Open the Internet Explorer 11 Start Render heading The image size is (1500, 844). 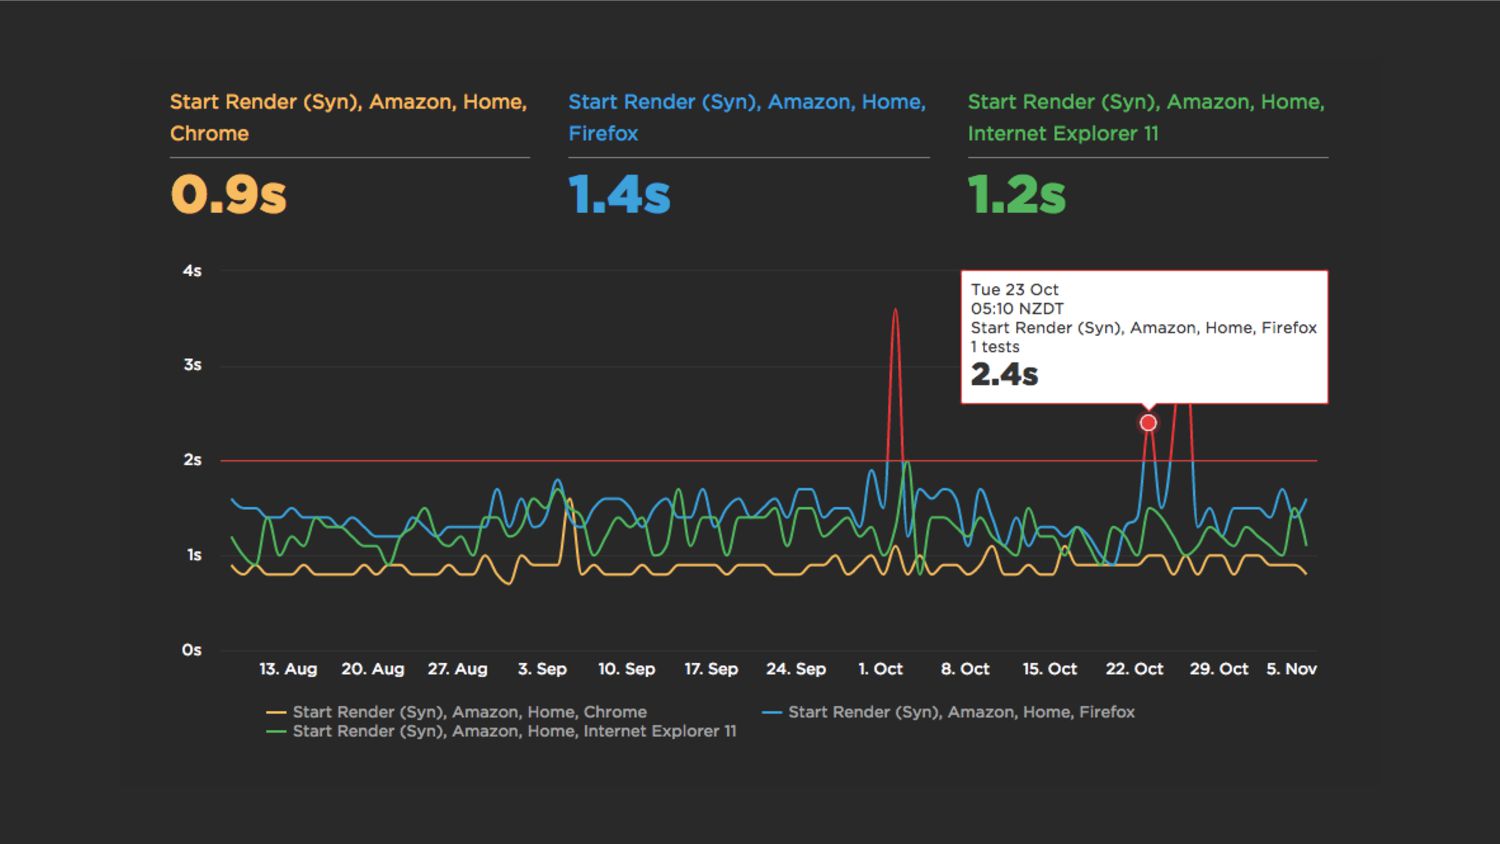[1146, 117]
